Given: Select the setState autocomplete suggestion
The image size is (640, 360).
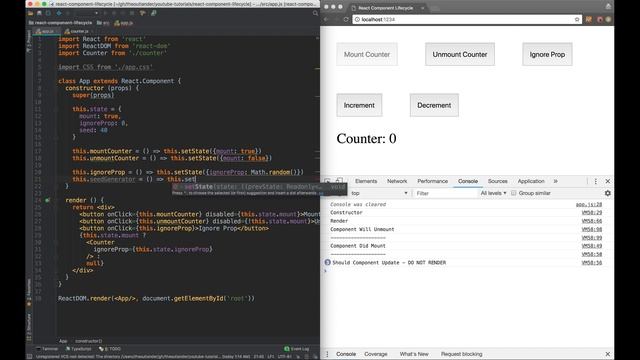Looking at the screenshot, I should click(259, 187).
